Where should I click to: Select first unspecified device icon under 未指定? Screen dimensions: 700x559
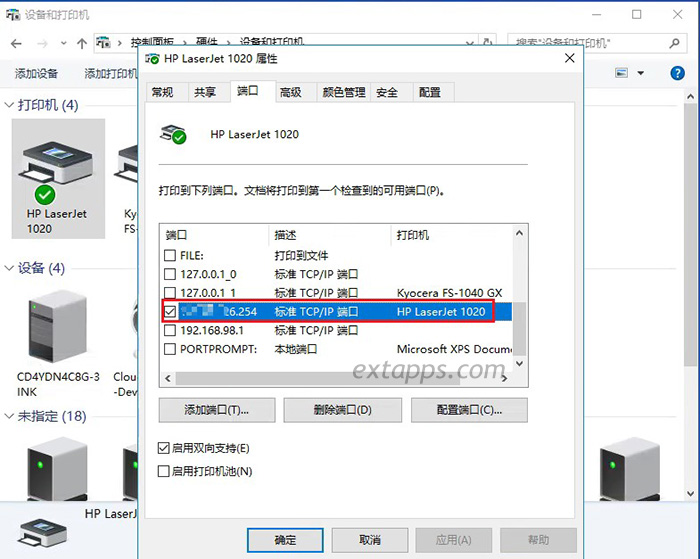coord(58,469)
